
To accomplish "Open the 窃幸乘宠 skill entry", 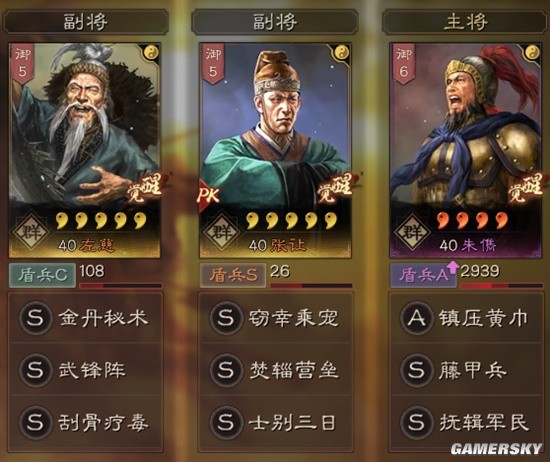I will click(275, 317).
